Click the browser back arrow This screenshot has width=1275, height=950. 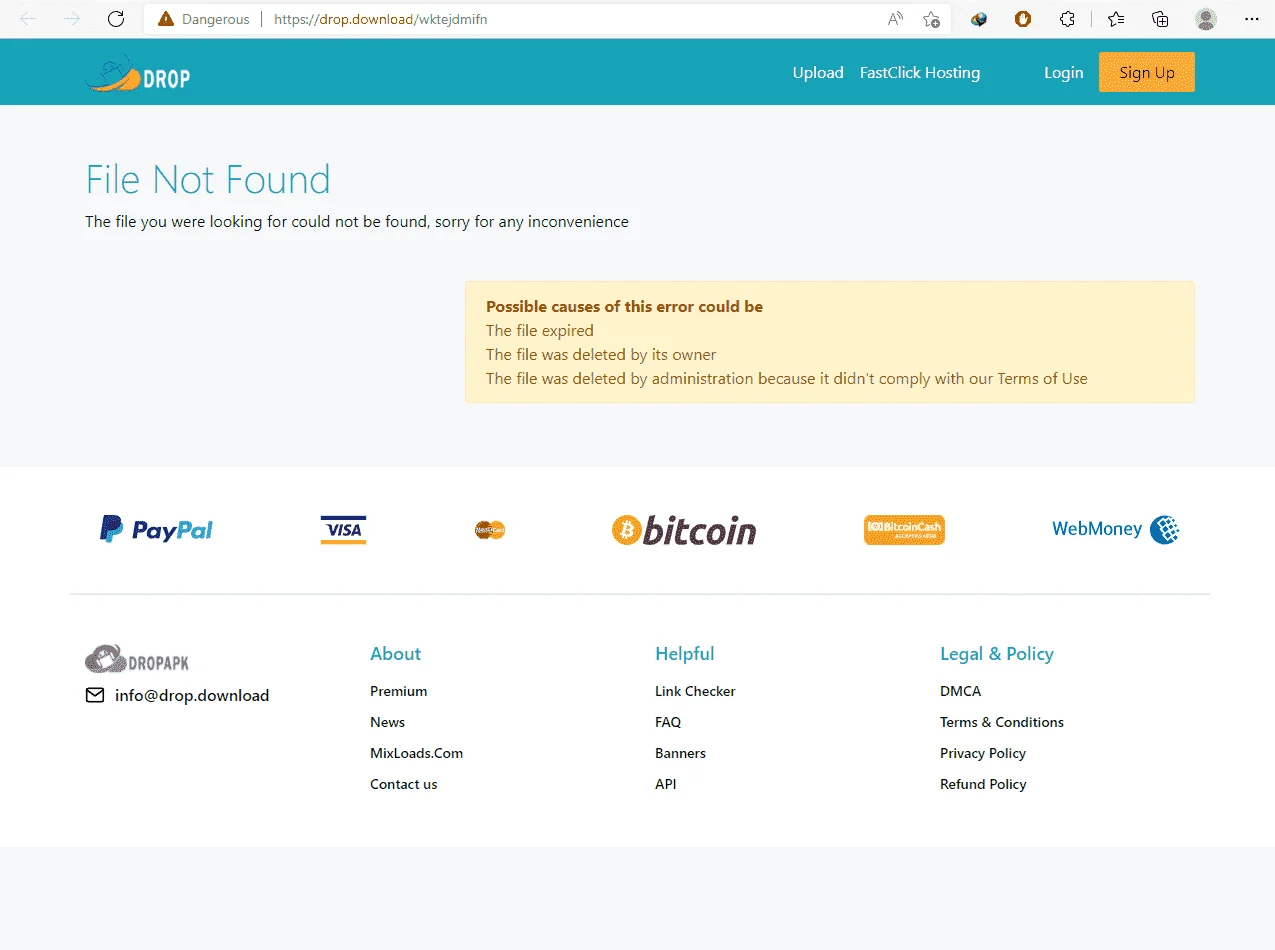coord(28,19)
